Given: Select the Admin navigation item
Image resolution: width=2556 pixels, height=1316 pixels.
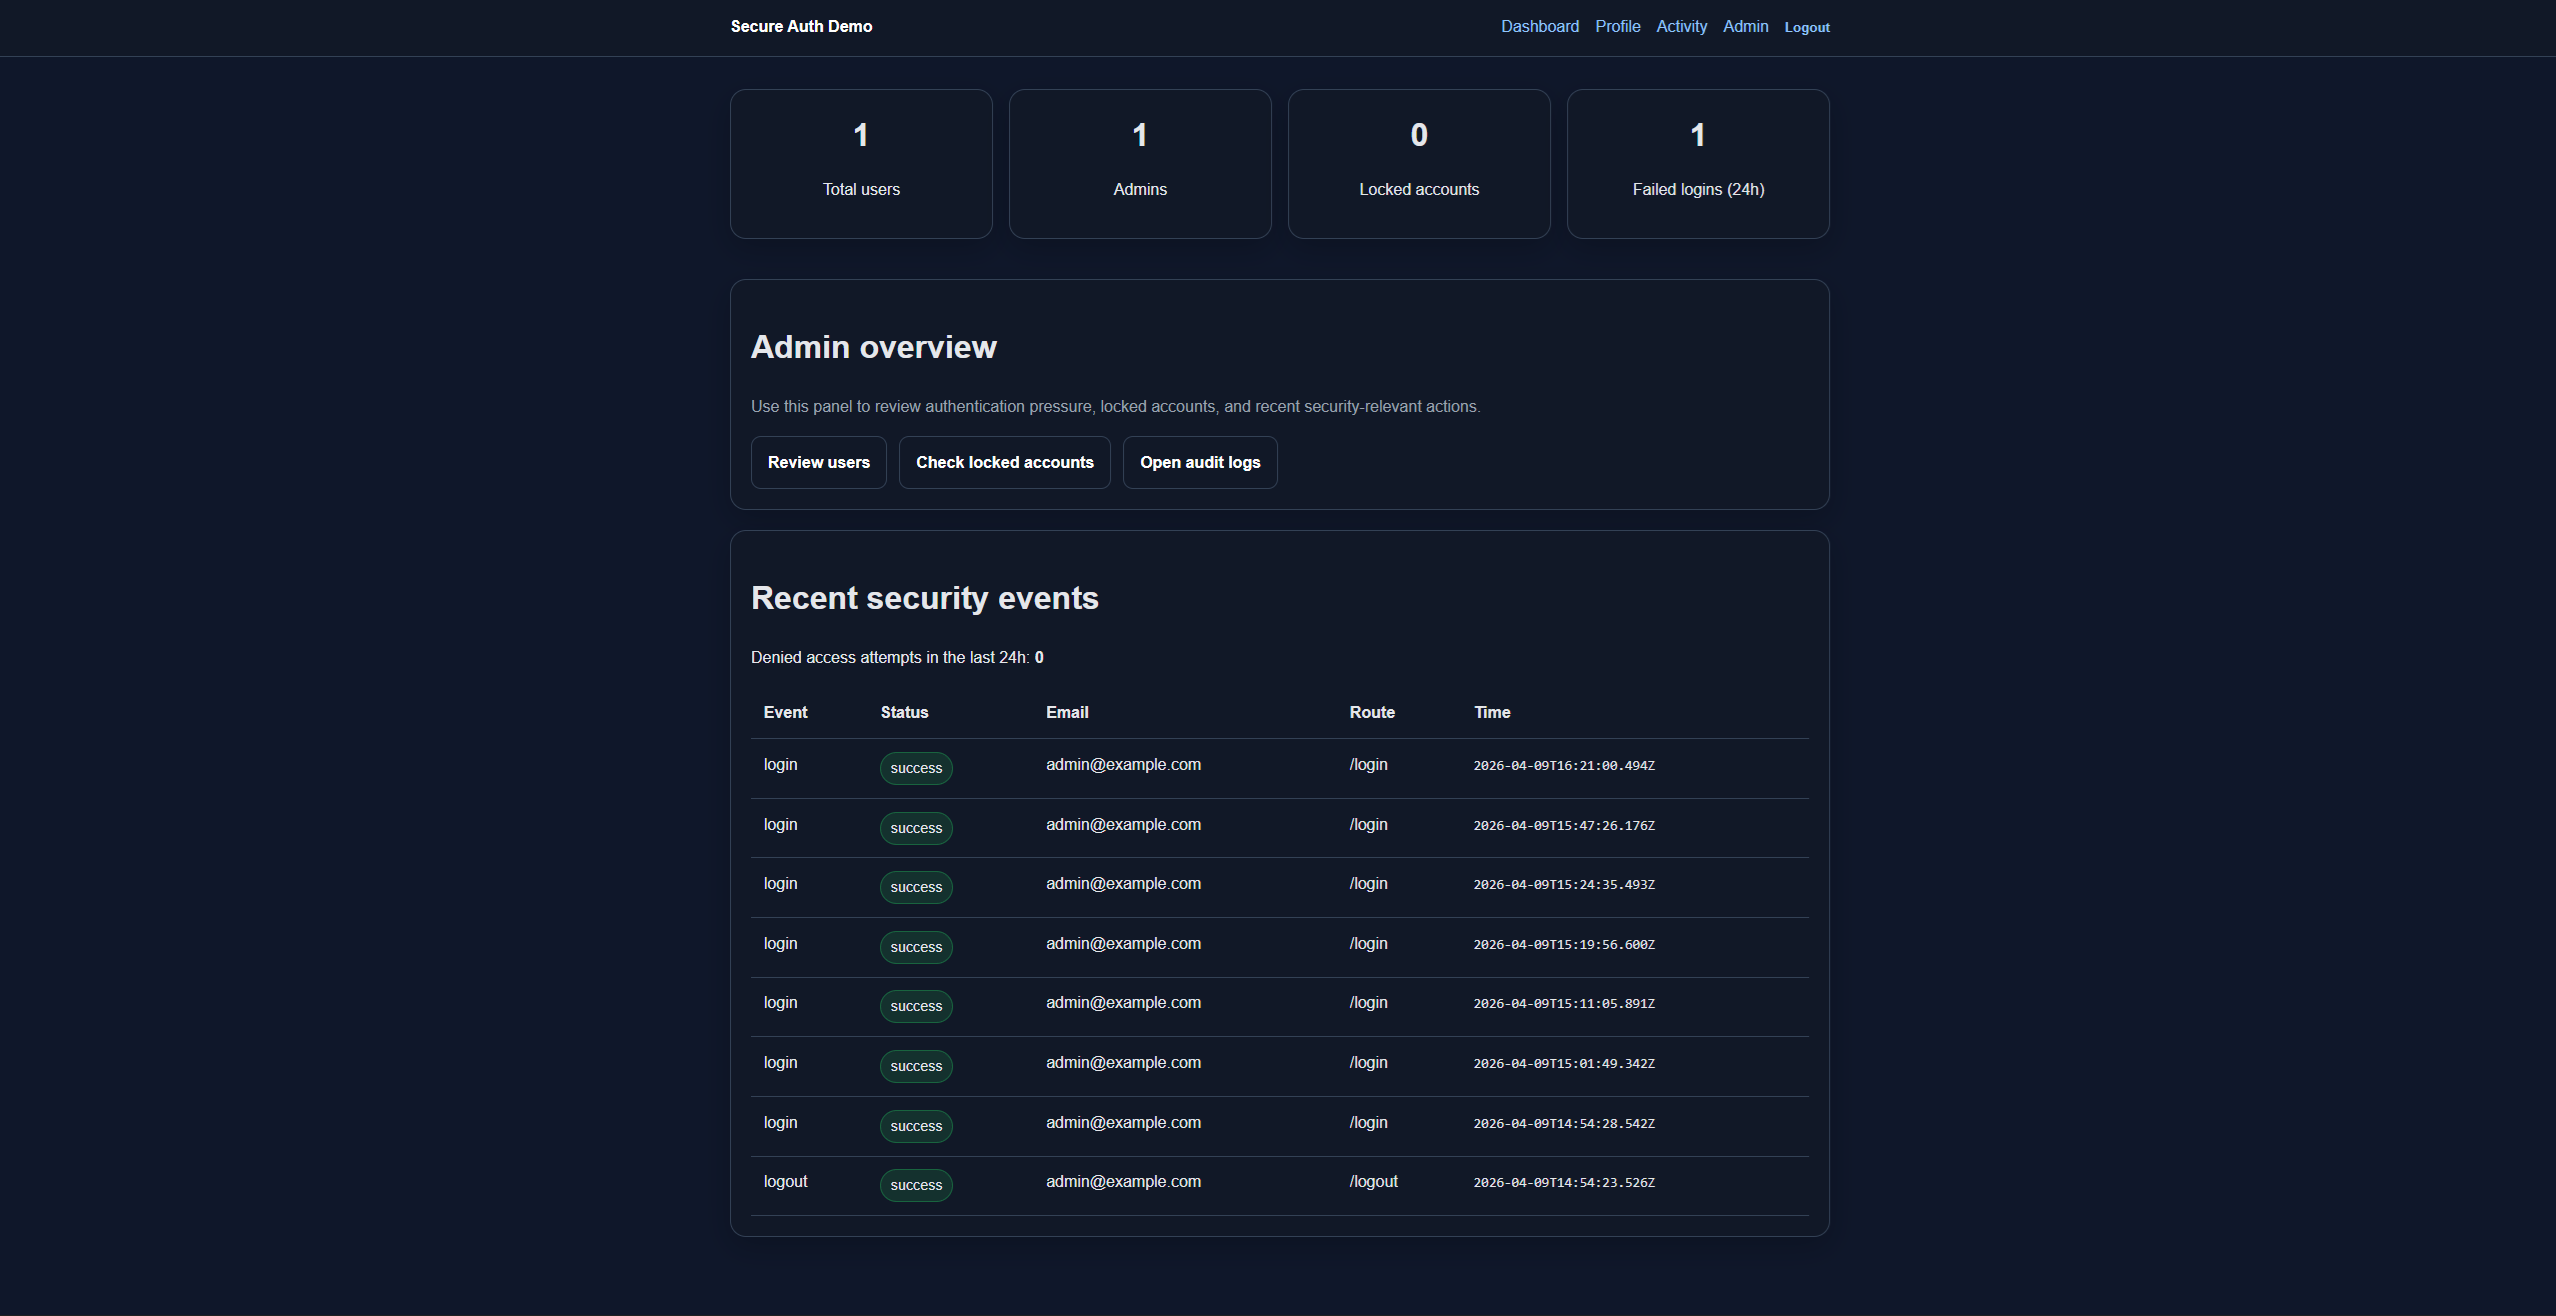Looking at the screenshot, I should click(x=1745, y=26).
